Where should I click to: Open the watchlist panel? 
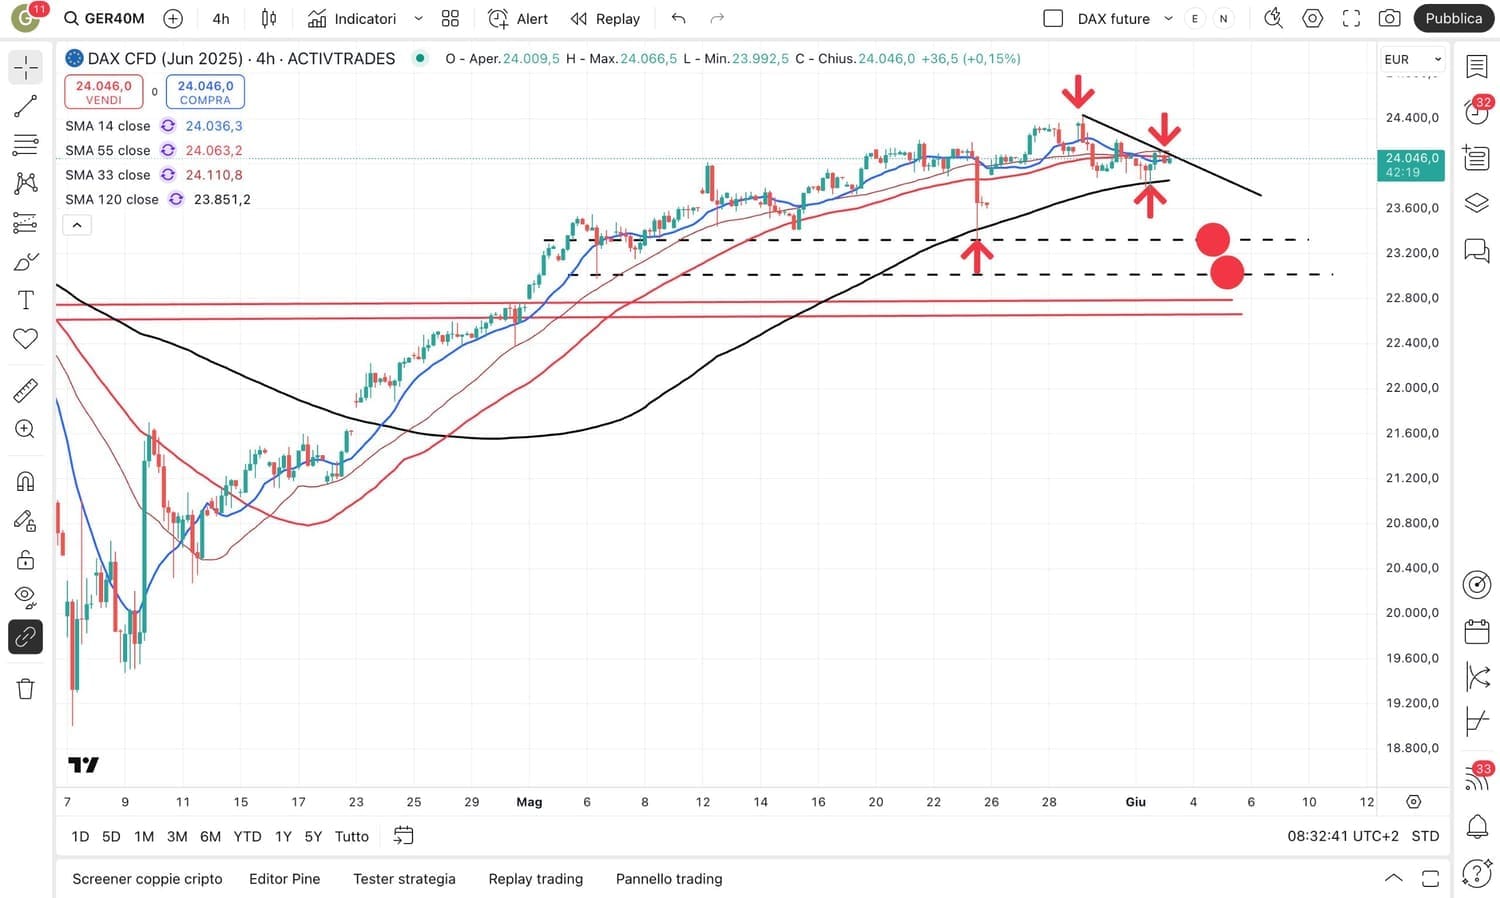click(x=1477, y=67)
